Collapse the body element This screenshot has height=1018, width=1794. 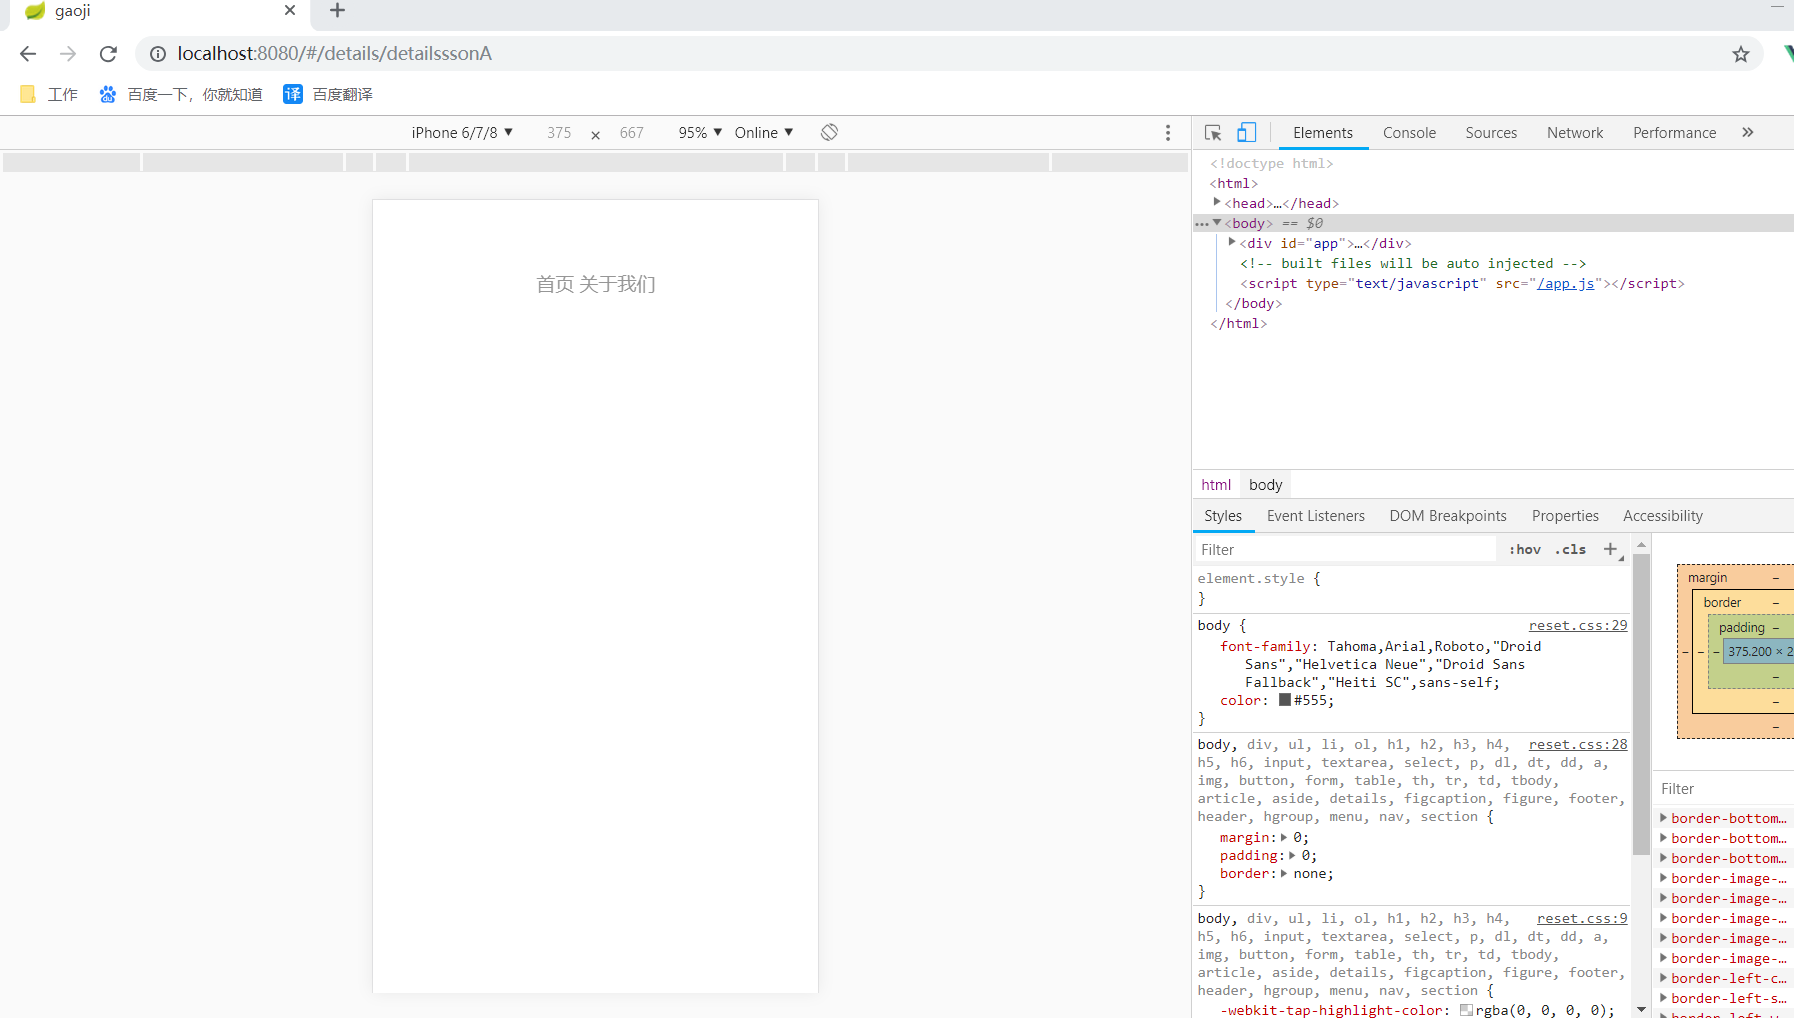tap(1217, 222)
